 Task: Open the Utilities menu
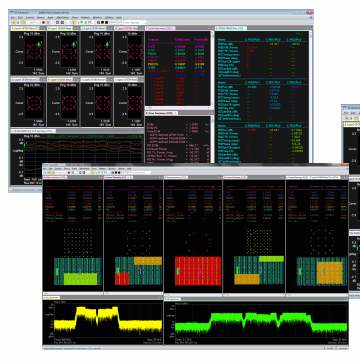click(x=109, y=17)
